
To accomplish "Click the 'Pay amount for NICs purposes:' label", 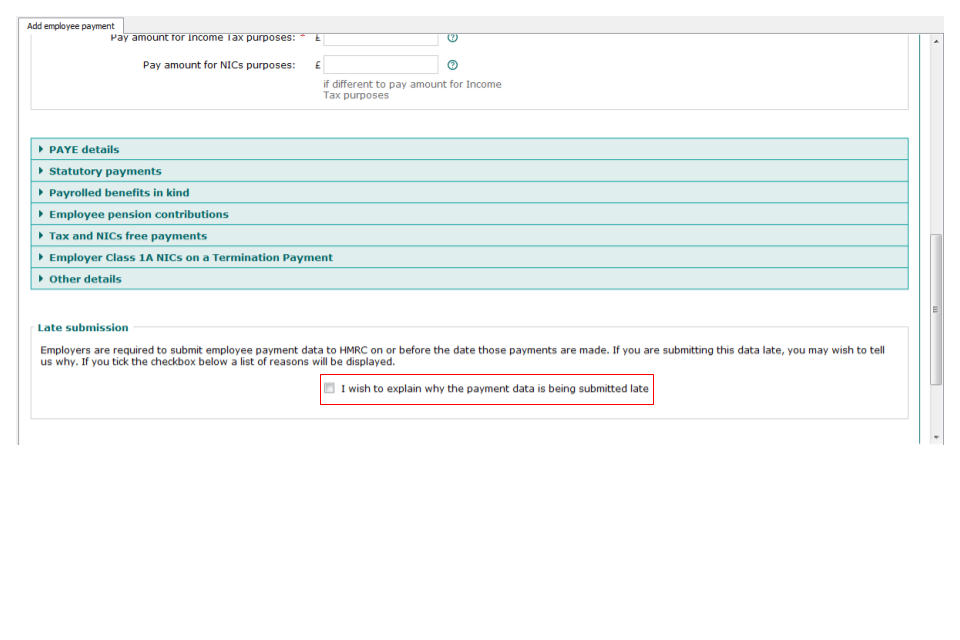I will (x=219, y=65).
